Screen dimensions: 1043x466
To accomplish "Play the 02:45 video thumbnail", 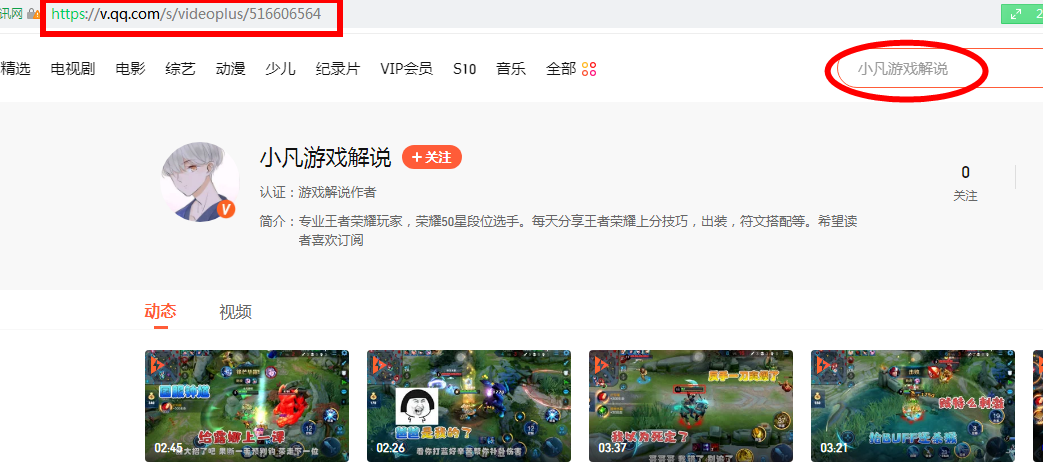I will [x=247, y=406].
